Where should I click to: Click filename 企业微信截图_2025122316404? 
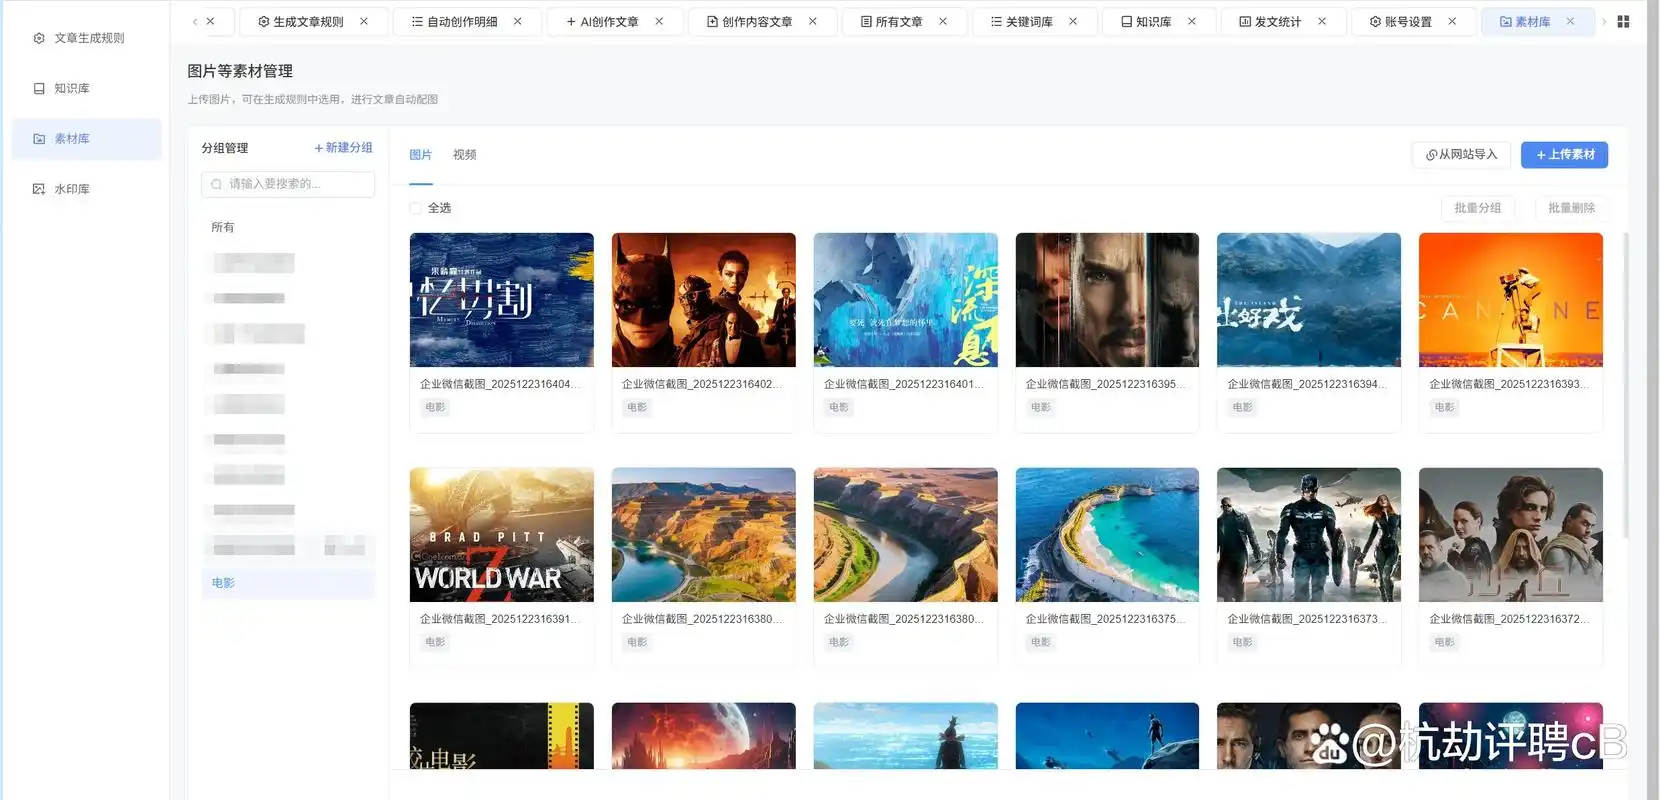point(500,384)
